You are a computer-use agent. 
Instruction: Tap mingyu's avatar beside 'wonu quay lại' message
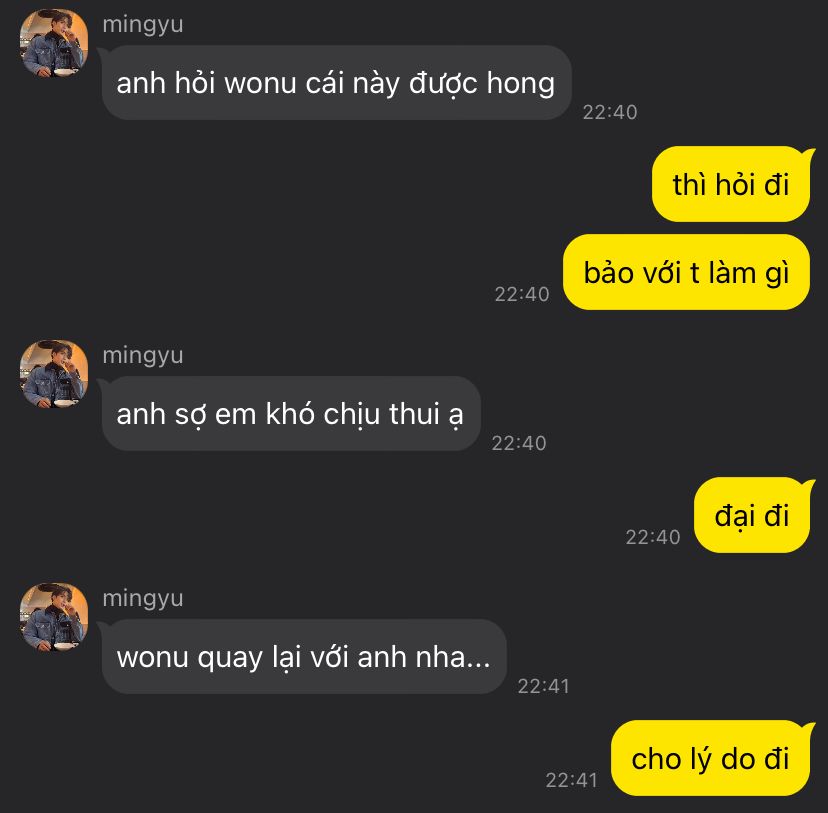pos(54,617)
